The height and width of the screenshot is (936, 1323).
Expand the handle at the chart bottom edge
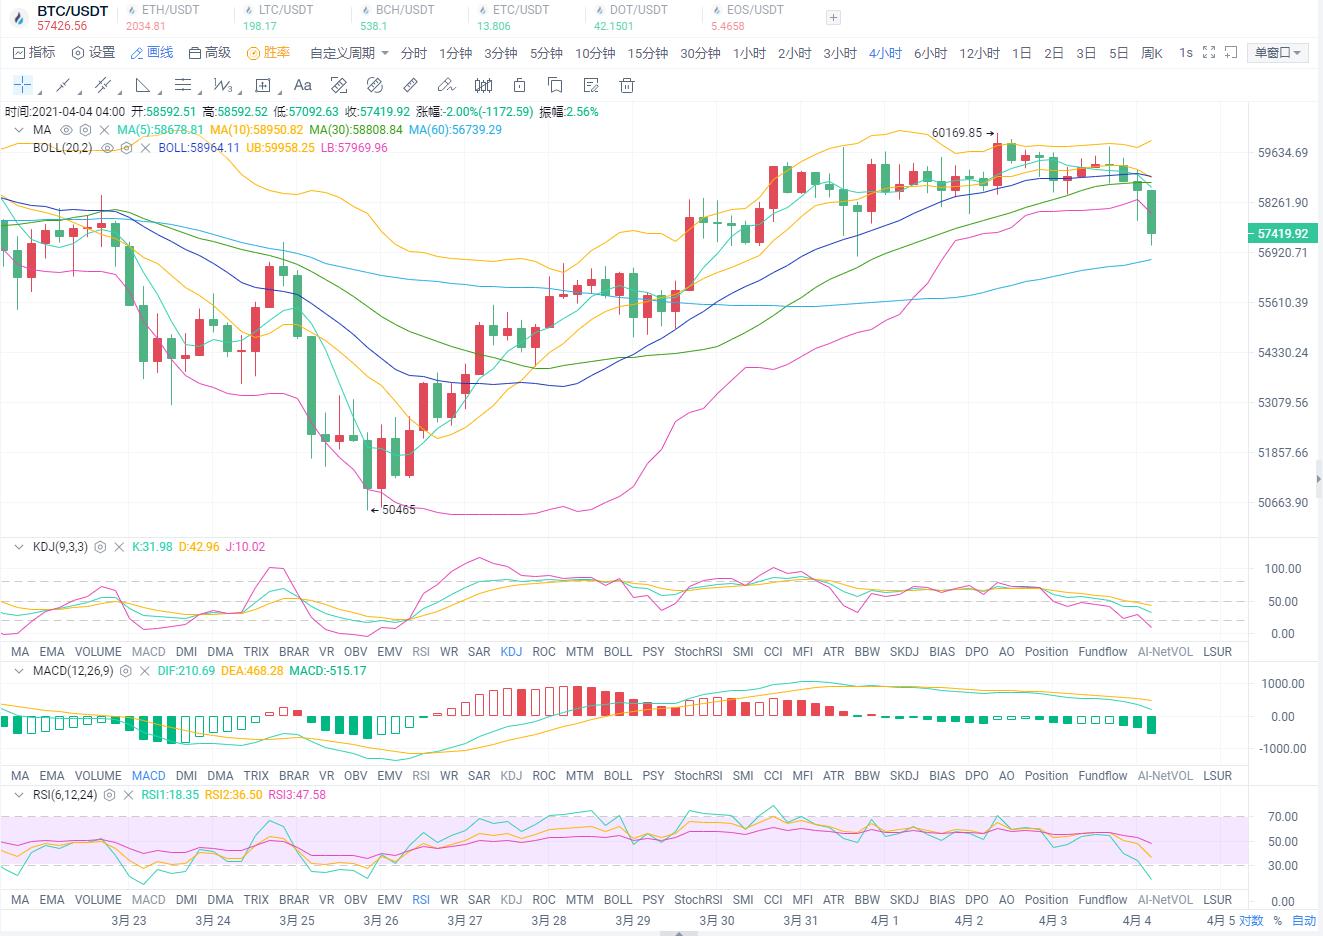tap(679, 932)
